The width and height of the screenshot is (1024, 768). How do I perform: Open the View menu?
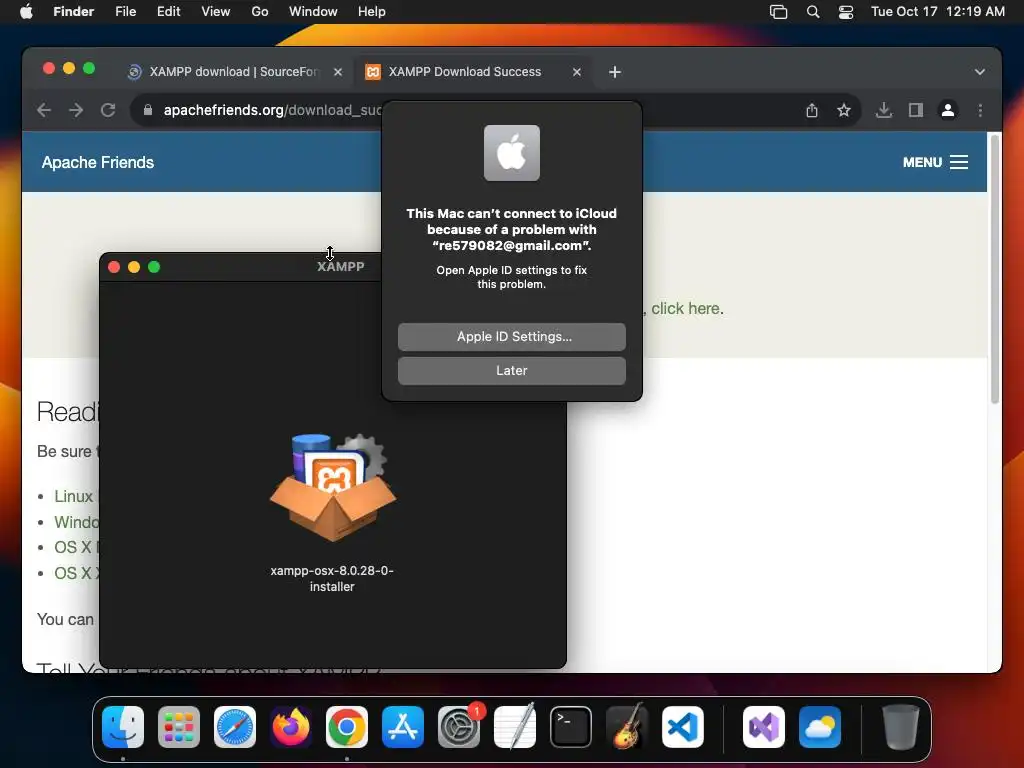tap(216, 12)
